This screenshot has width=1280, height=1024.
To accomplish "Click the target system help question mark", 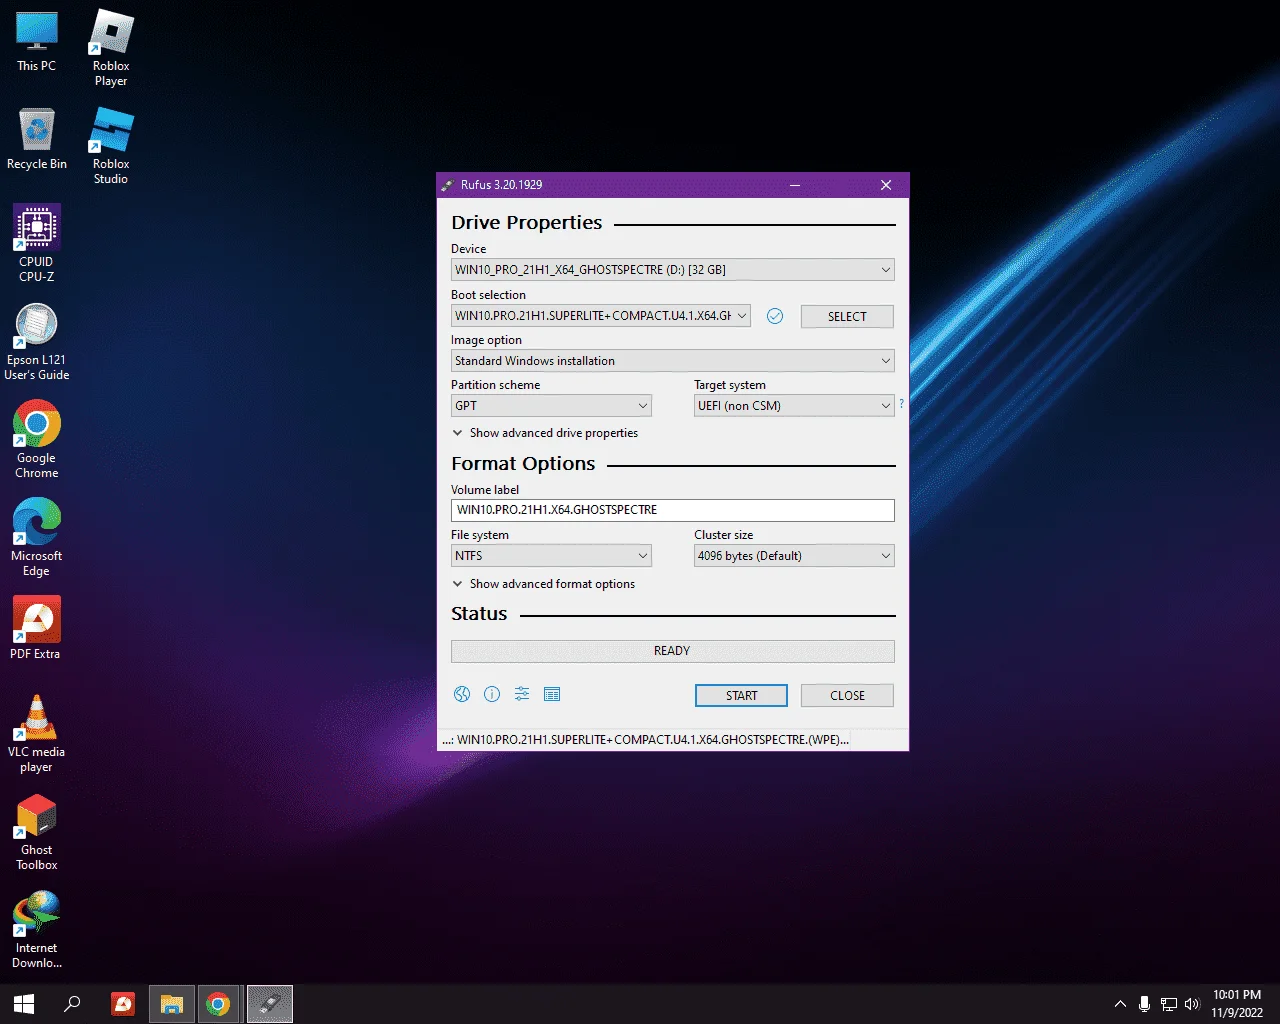I will coord(901,404).
